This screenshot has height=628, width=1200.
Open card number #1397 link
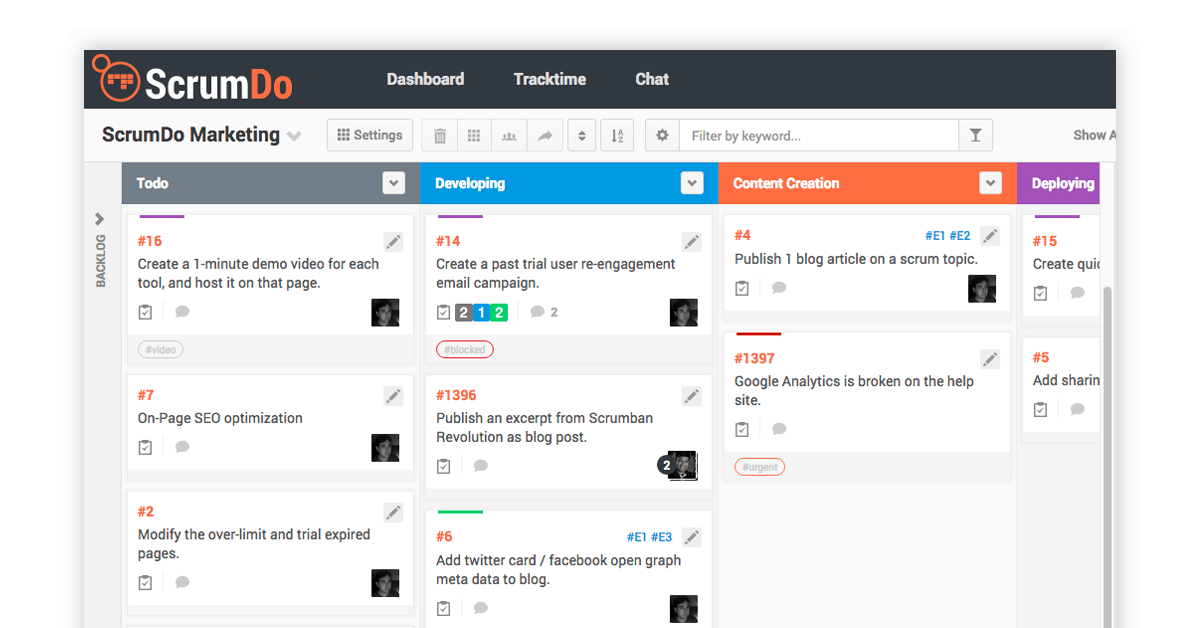[x=754, y=358]
